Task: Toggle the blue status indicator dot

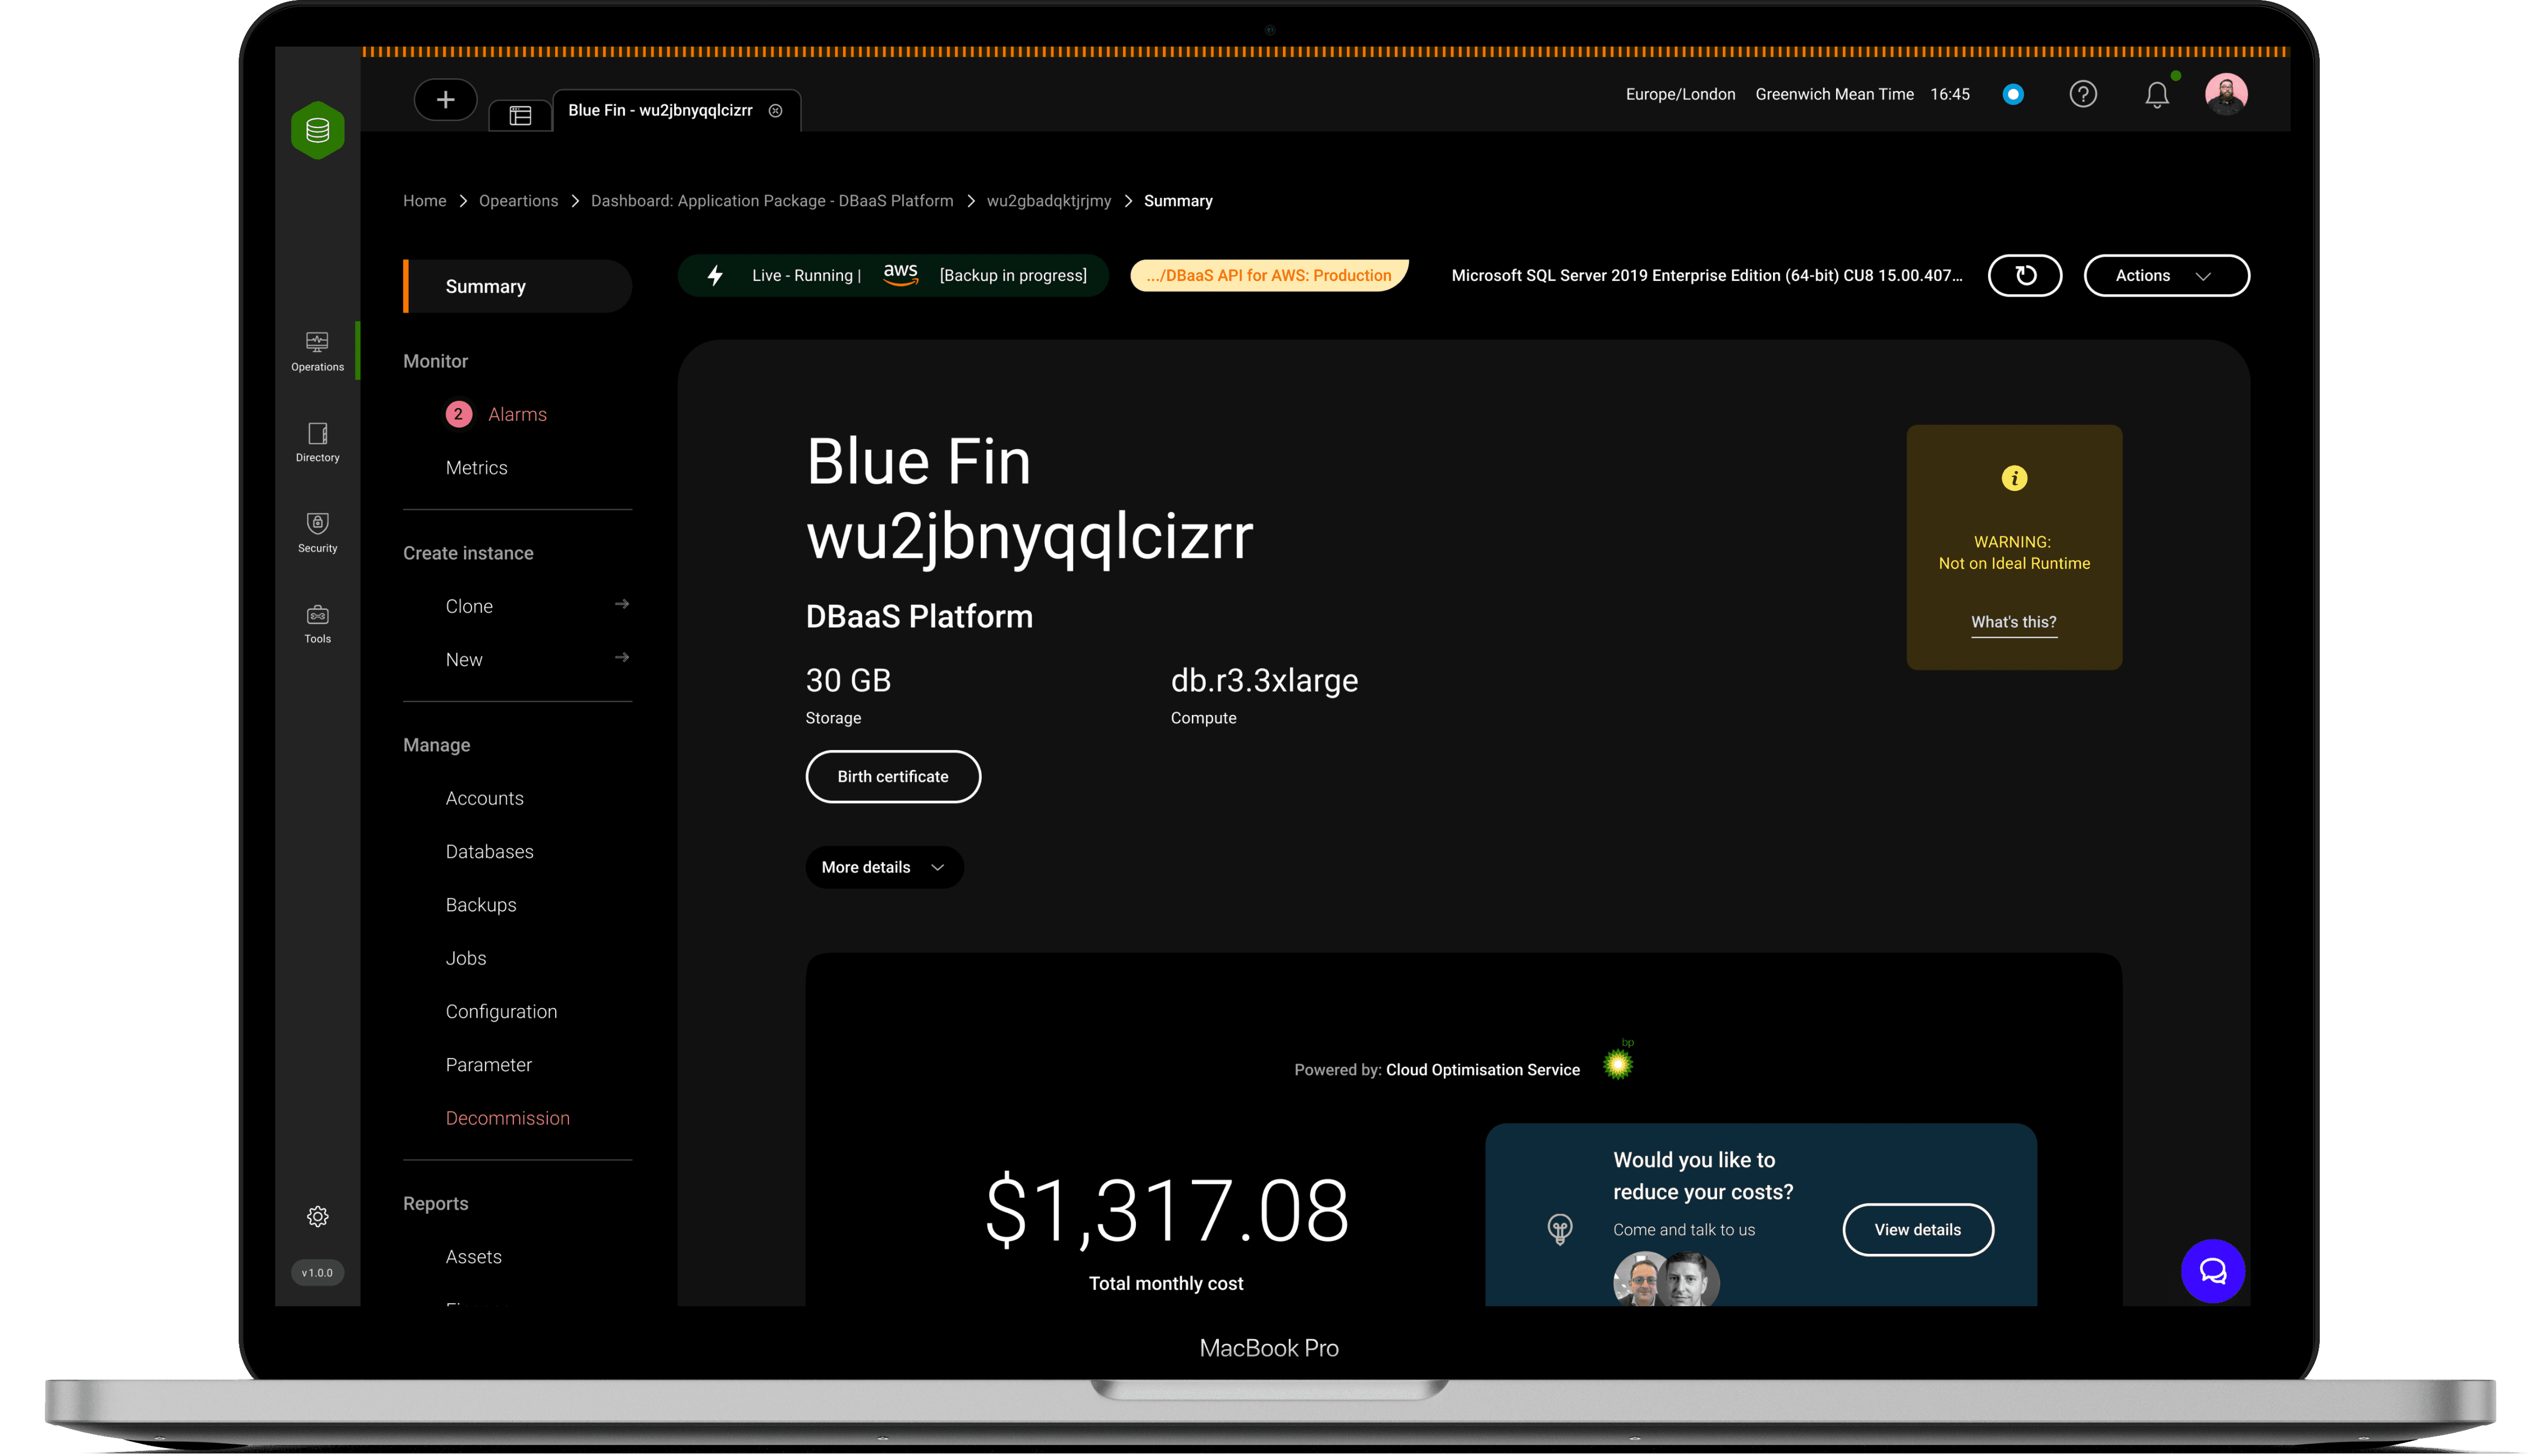Action: [x=2013, y=94]
